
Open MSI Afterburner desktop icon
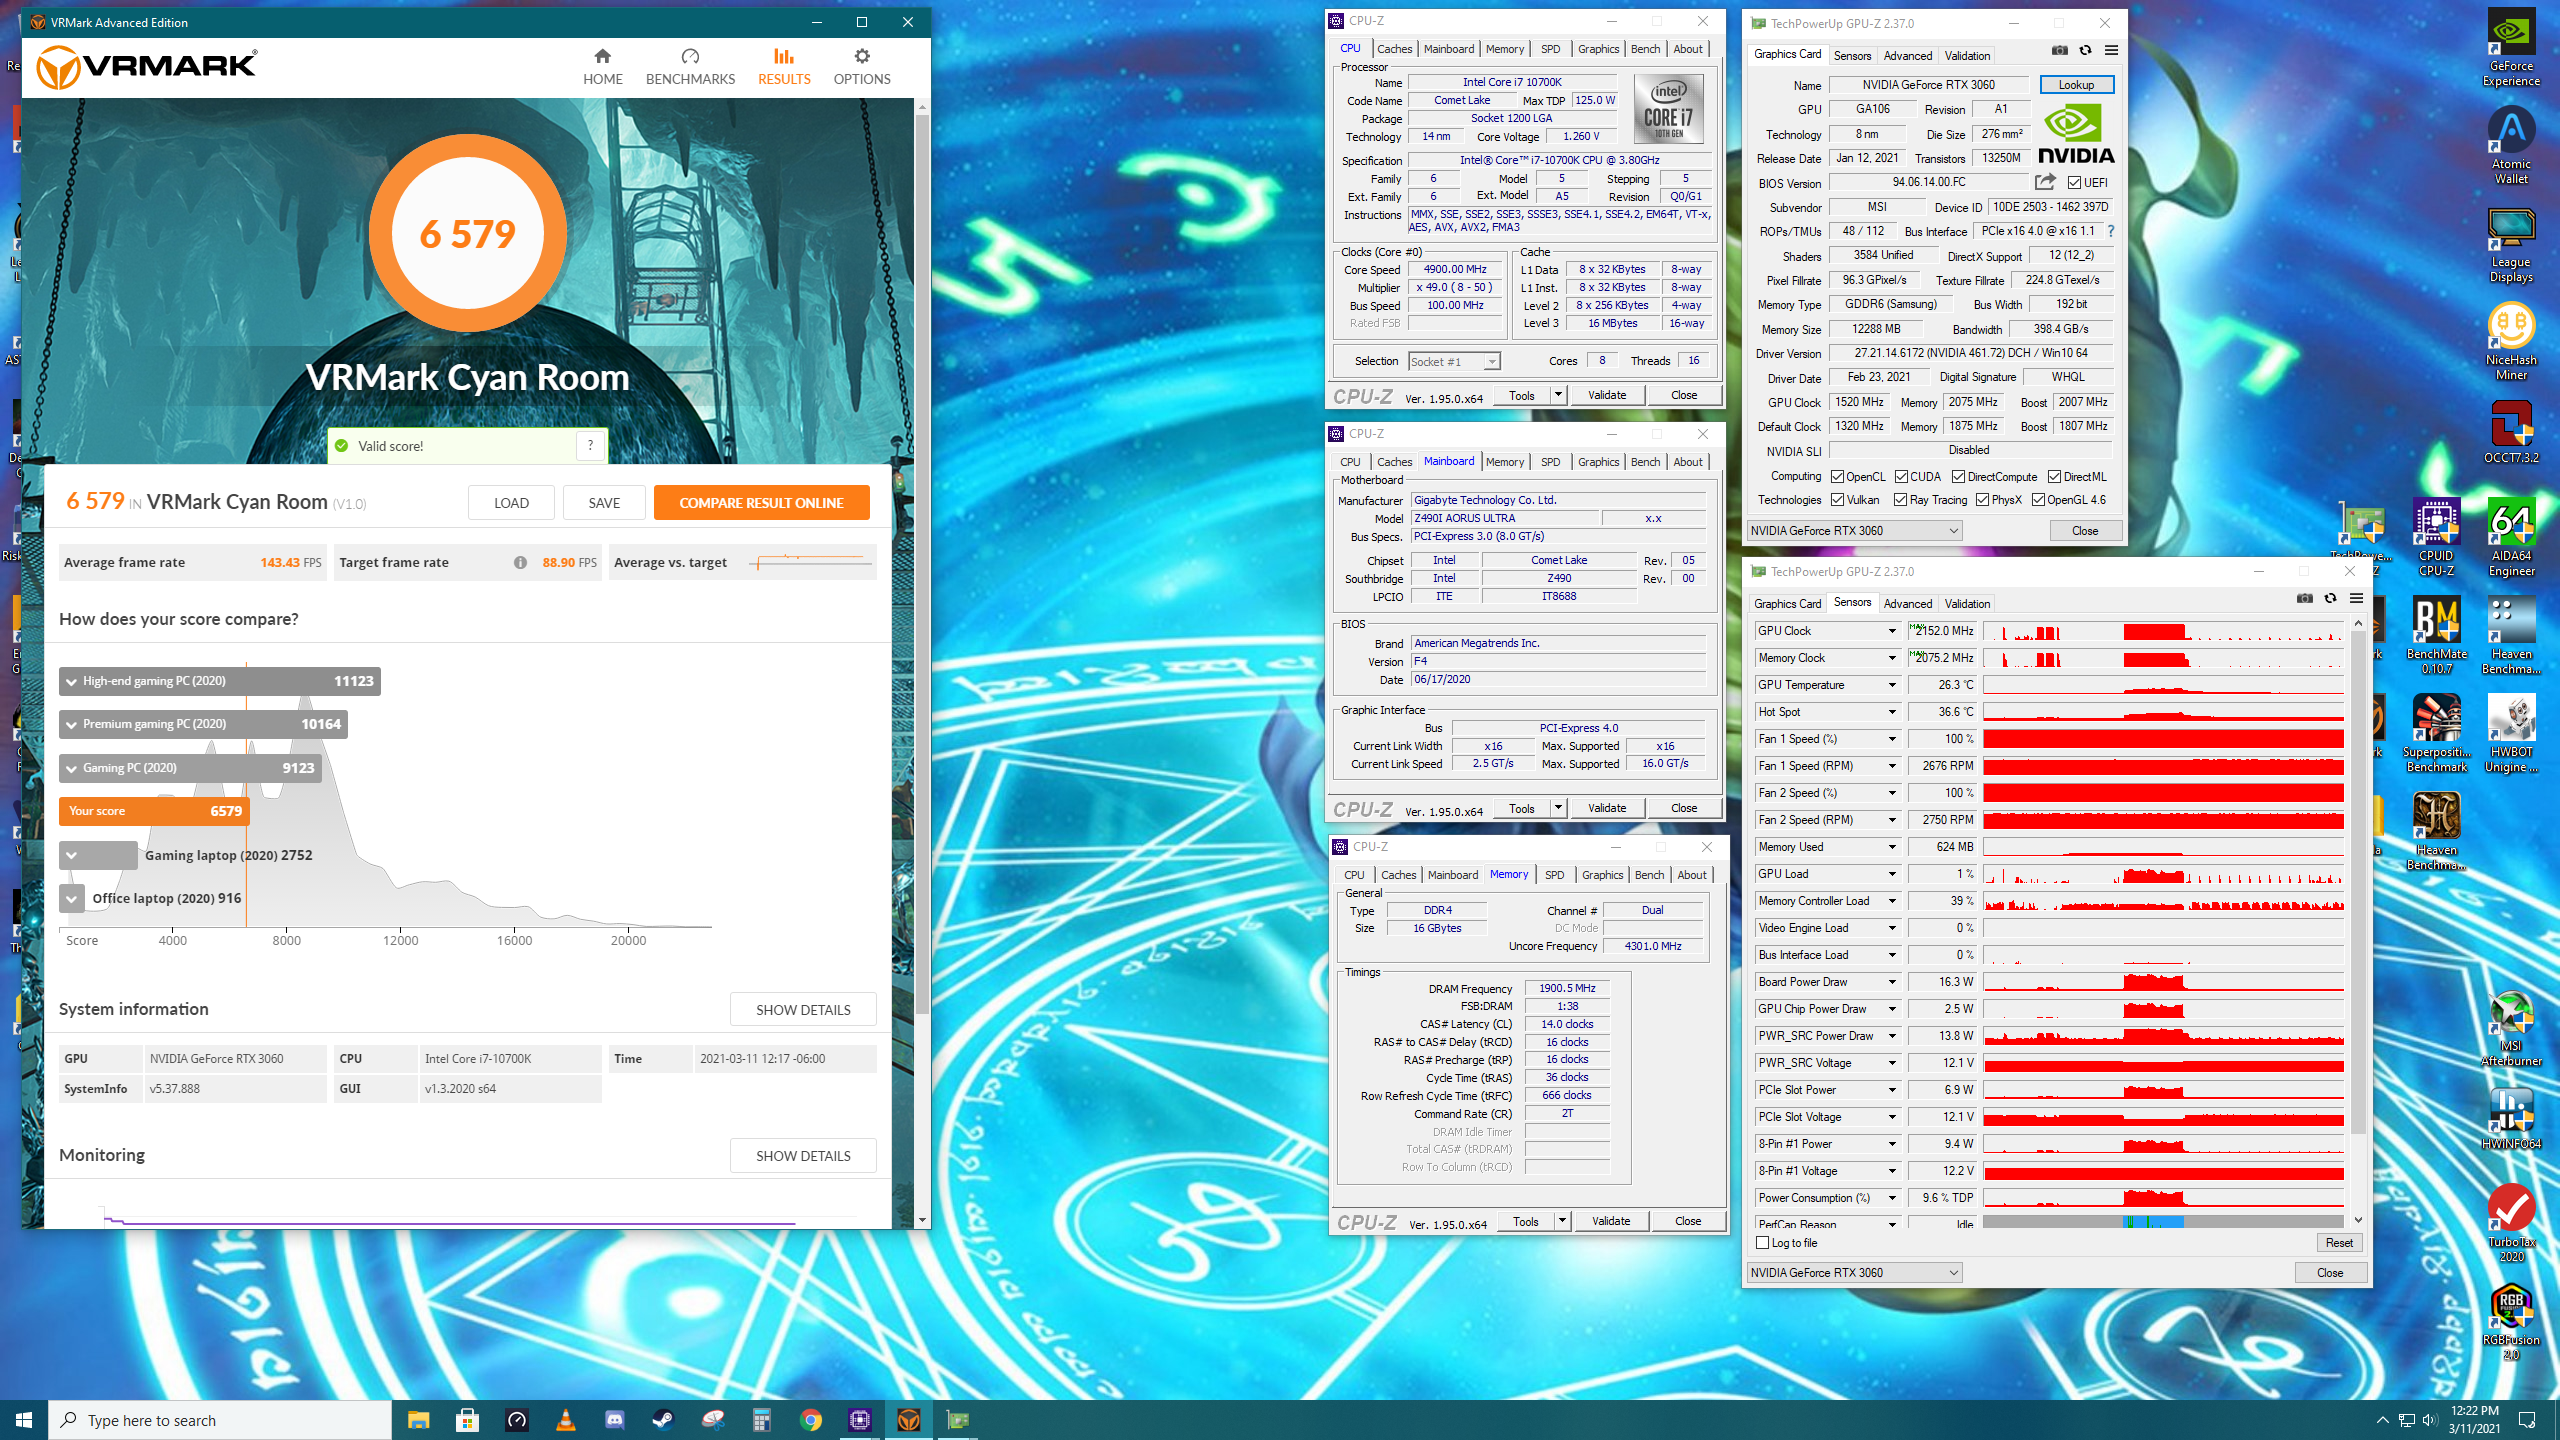coord(2511,1028)
